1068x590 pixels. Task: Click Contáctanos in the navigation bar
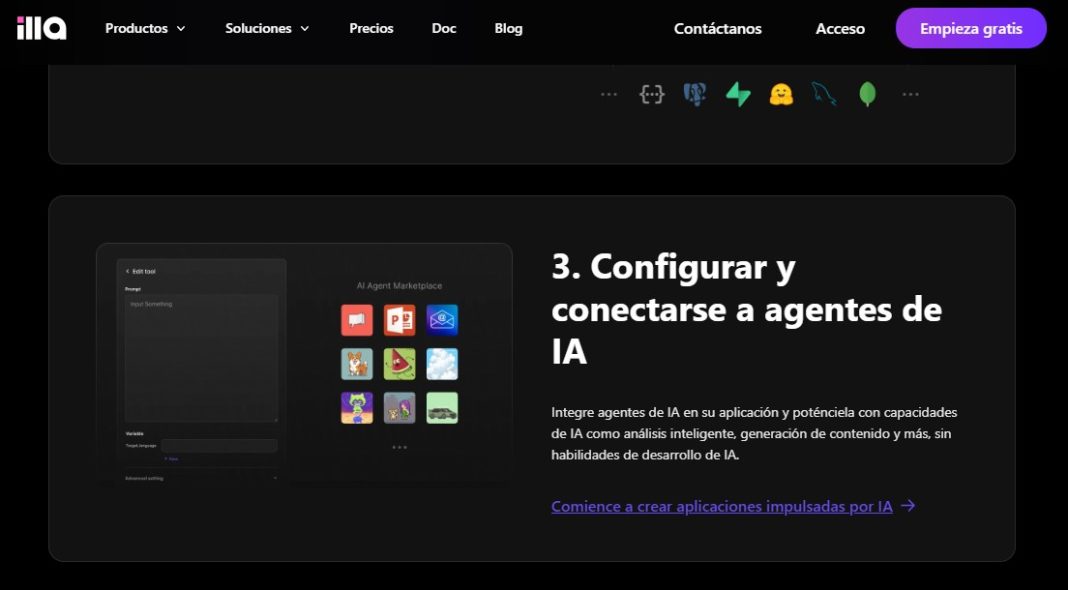click(717, 28)
